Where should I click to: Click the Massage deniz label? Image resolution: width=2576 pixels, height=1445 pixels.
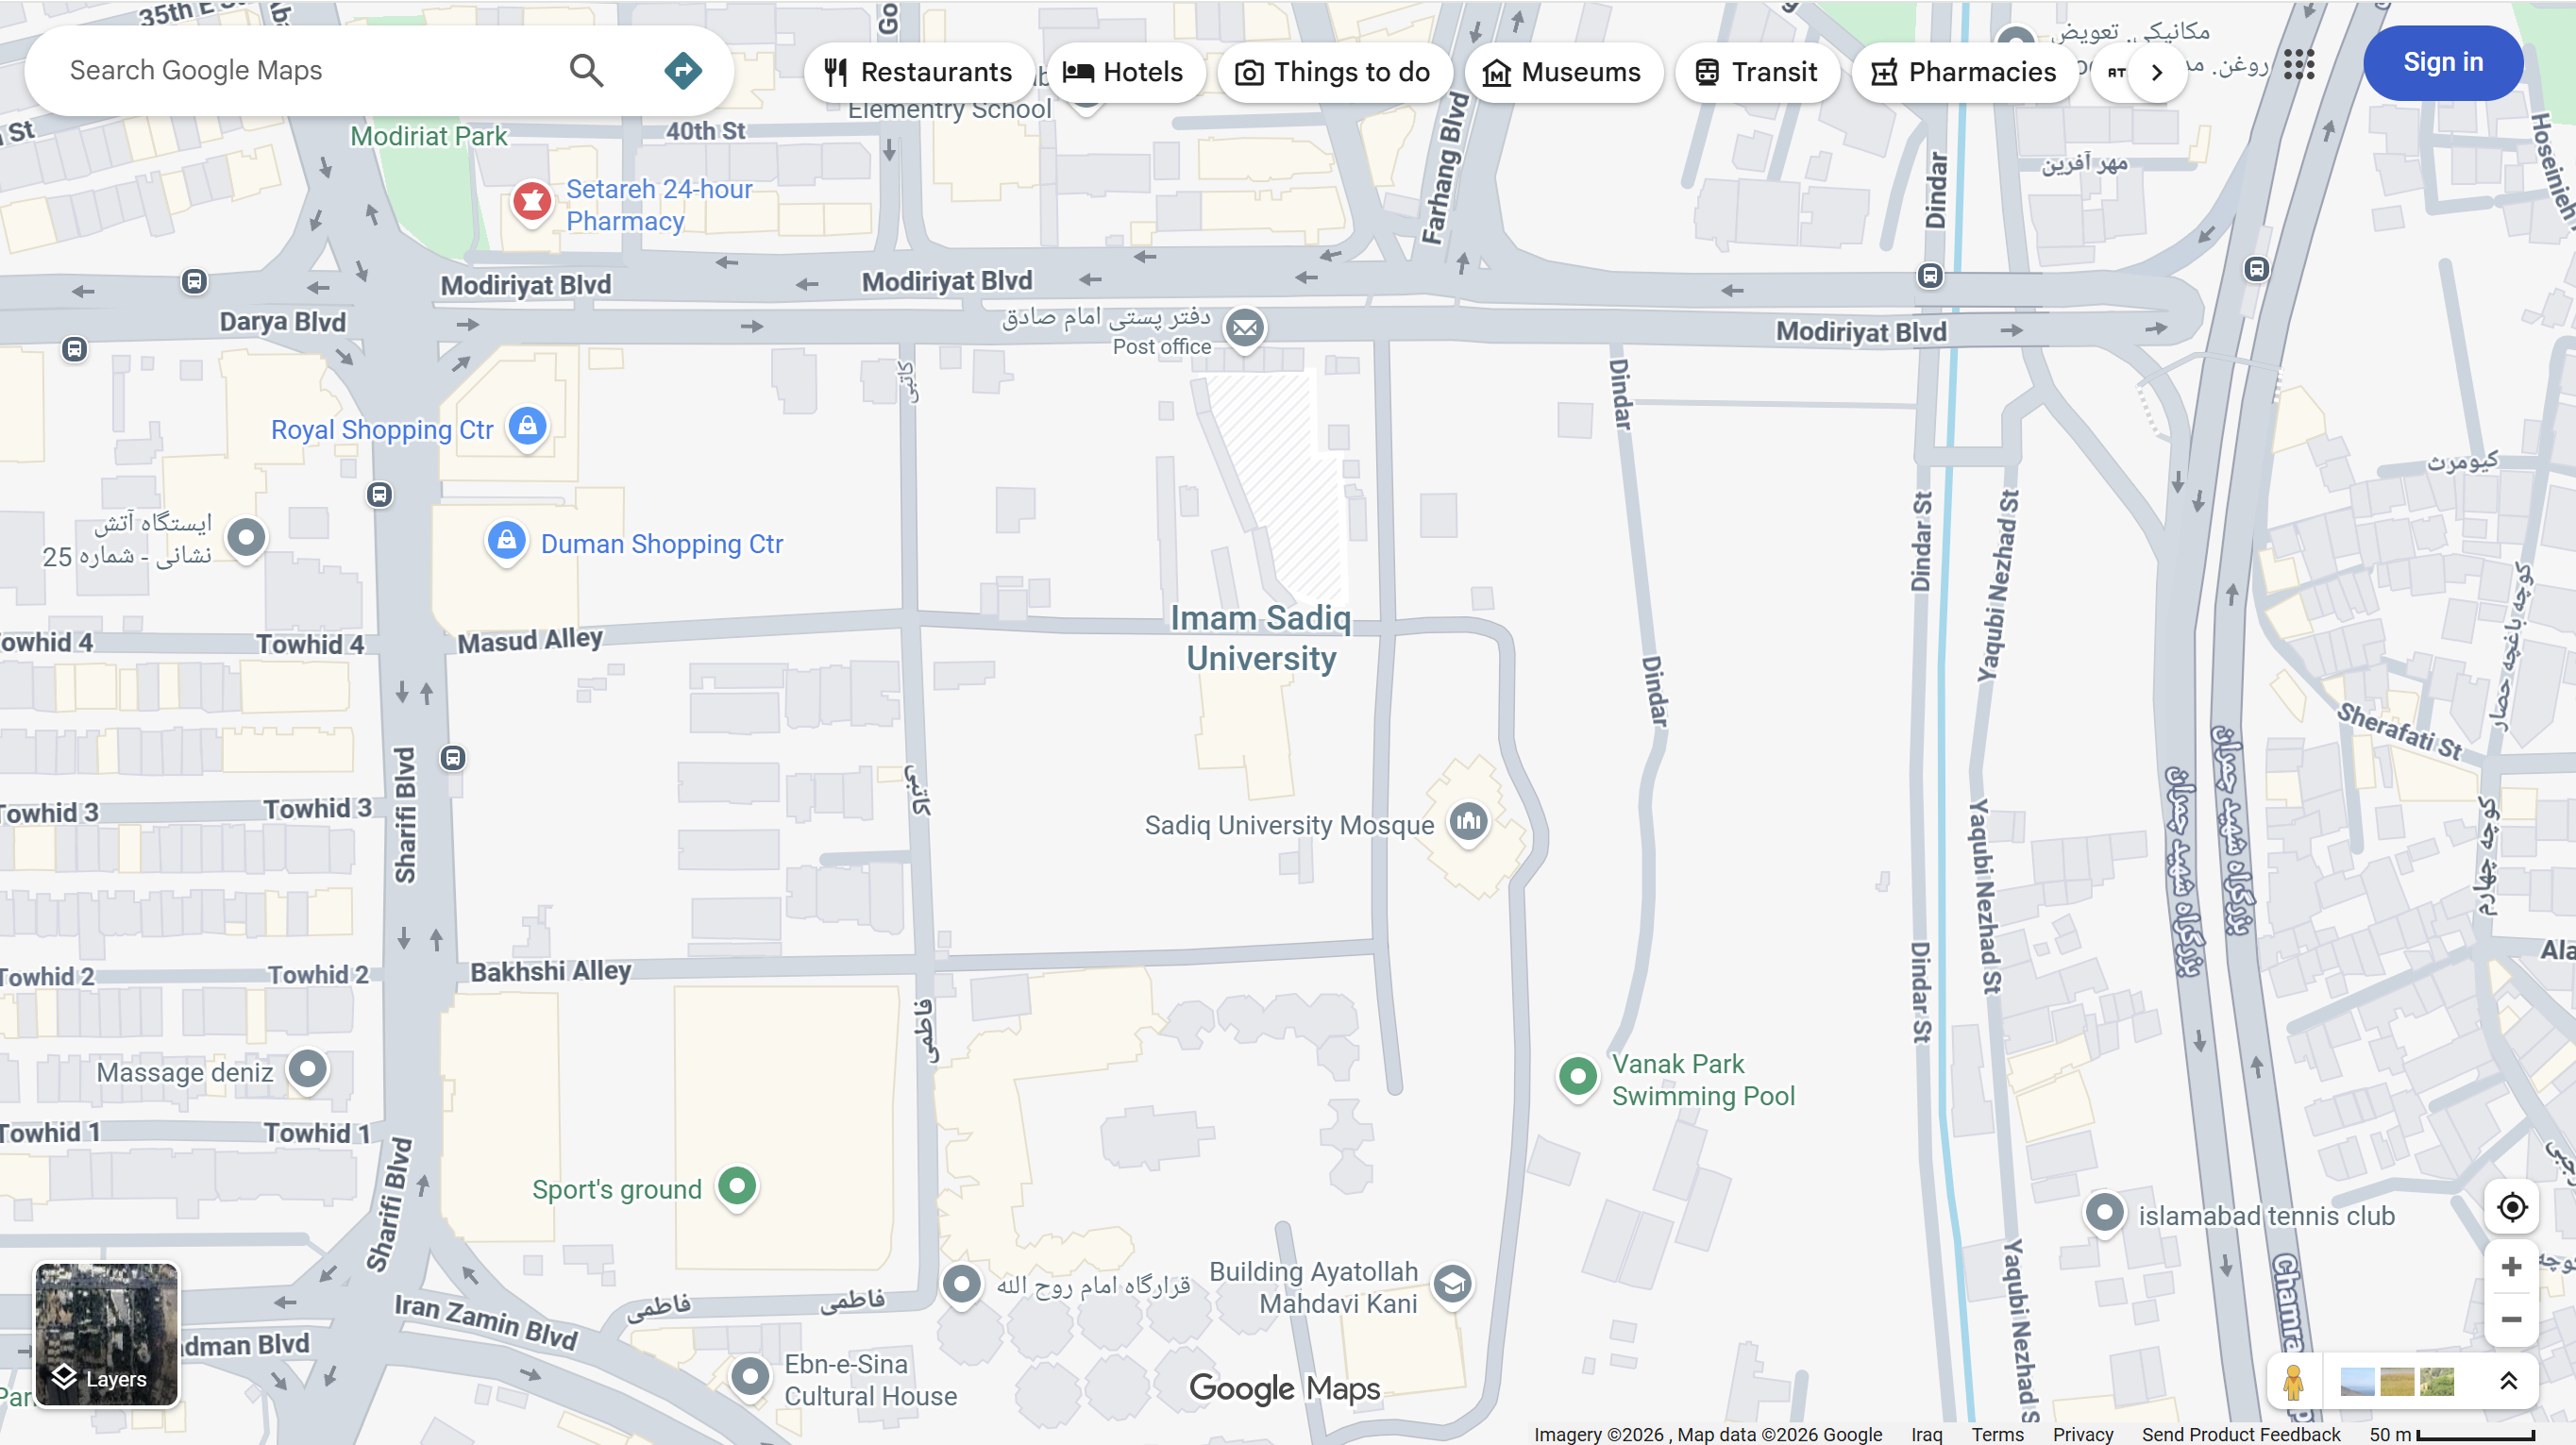(185, 1073)
